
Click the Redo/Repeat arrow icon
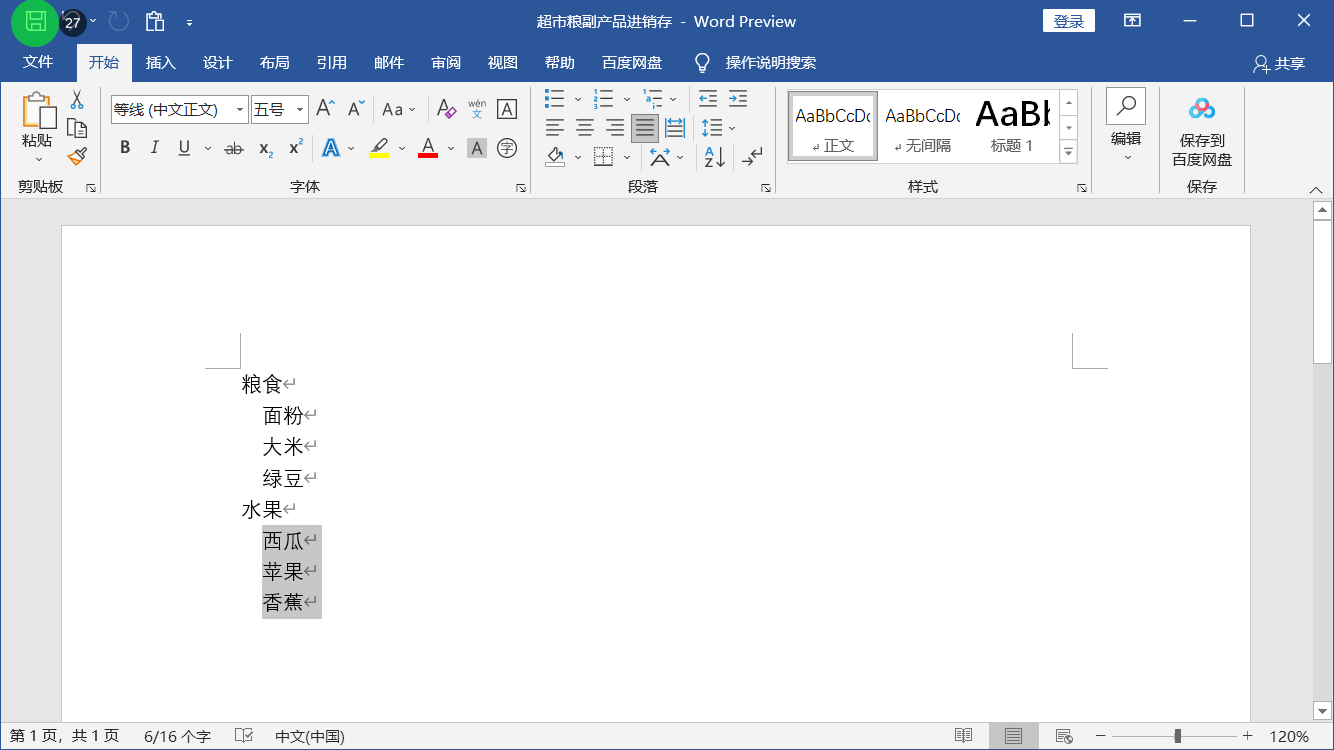coord(118,21)
